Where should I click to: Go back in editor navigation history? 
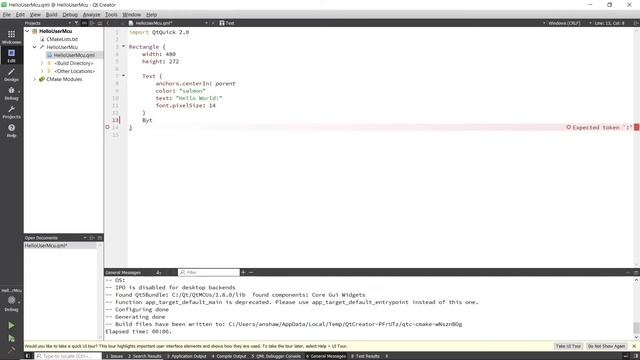click(108, 23)
